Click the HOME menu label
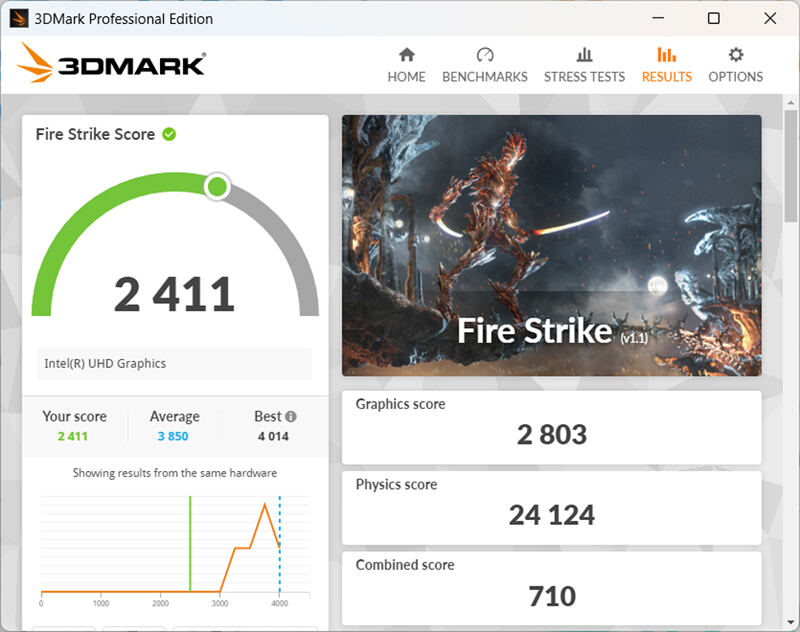The image size is (800, 632). pyautogui.click(x=406, y=77)
